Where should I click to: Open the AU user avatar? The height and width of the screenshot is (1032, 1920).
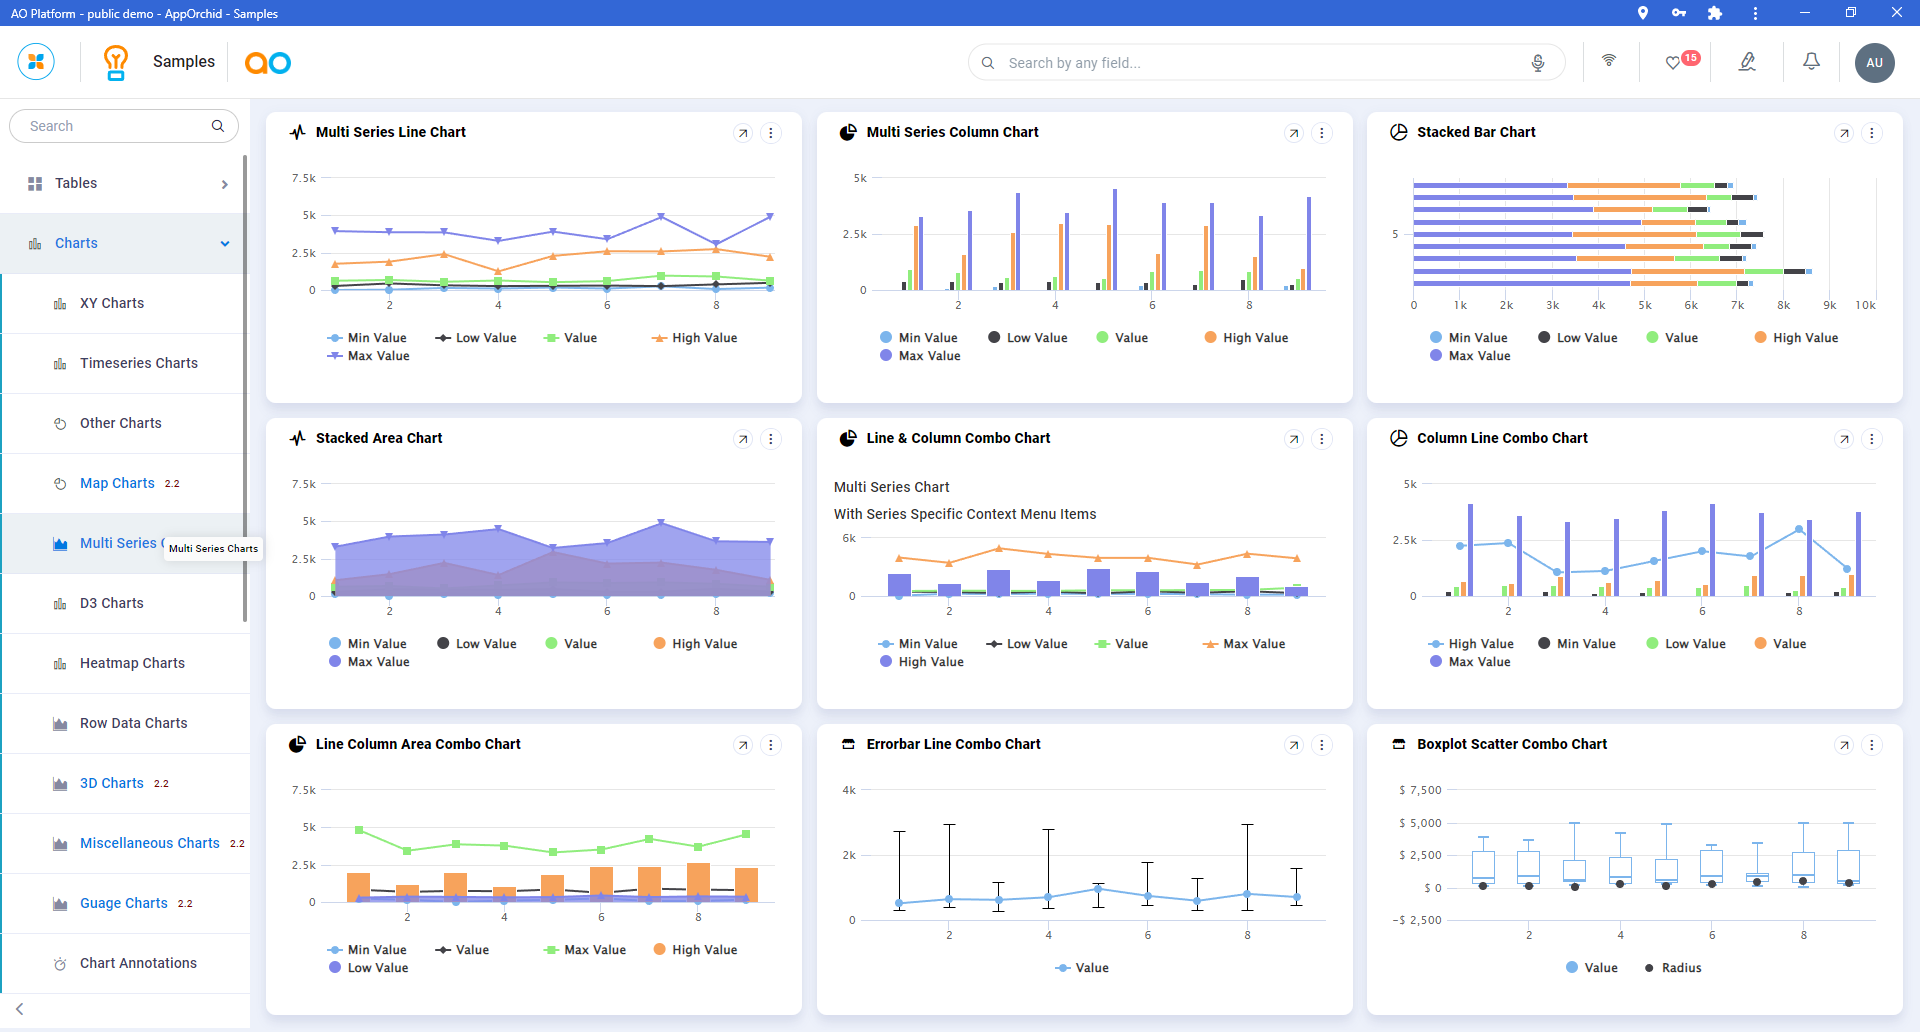point(1874,63)
